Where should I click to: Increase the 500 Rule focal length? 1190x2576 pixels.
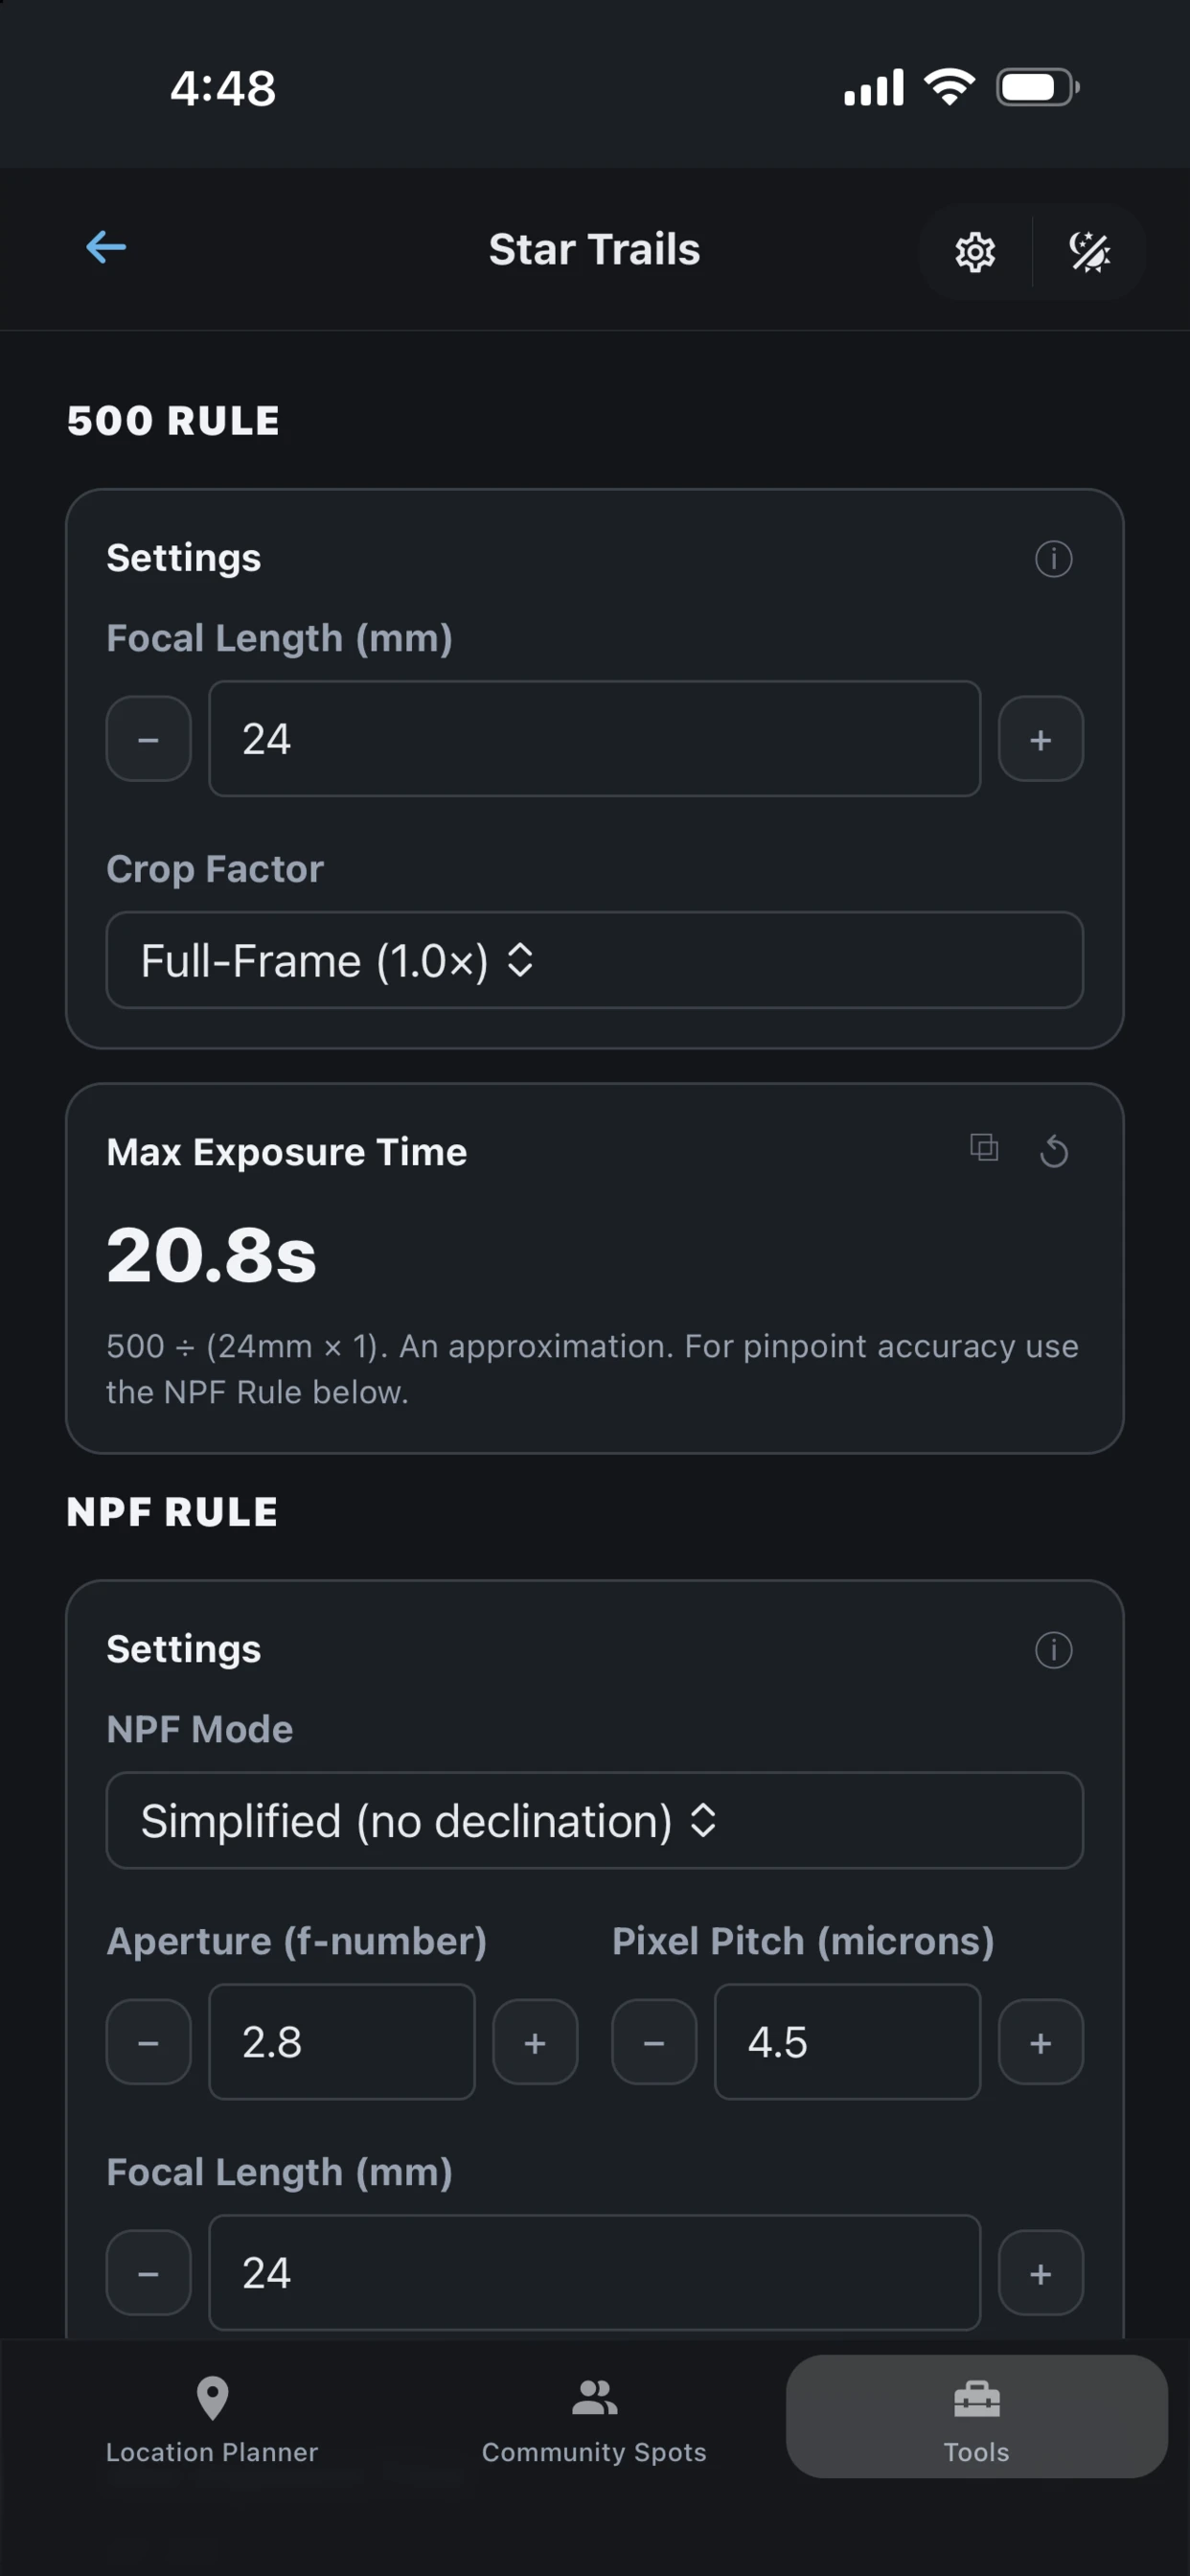click(1040, 739)
